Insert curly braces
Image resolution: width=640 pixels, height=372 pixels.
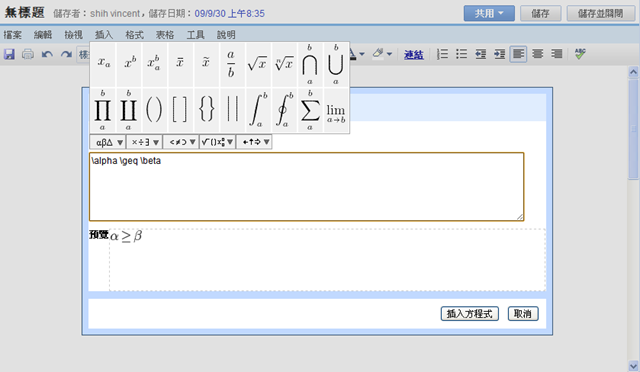pos(207,110)
